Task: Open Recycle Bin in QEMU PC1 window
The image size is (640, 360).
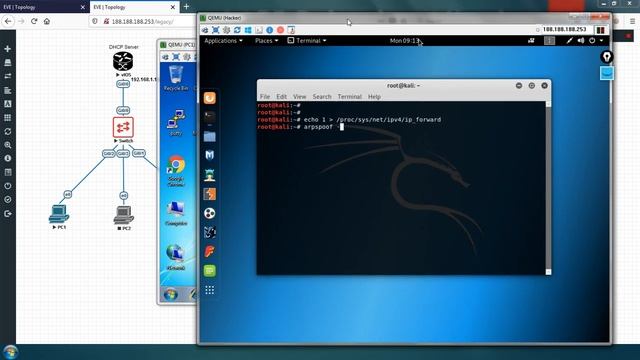Action: click(x=176, y=78)
